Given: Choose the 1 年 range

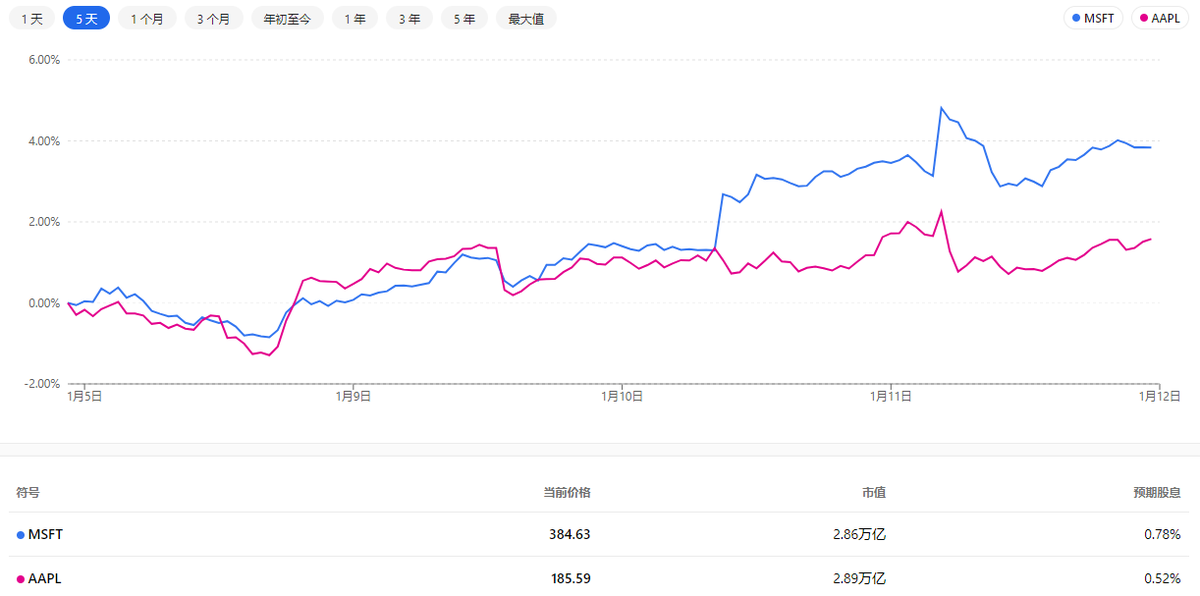Looking at the screenshot, I should (x=355, y=18).
